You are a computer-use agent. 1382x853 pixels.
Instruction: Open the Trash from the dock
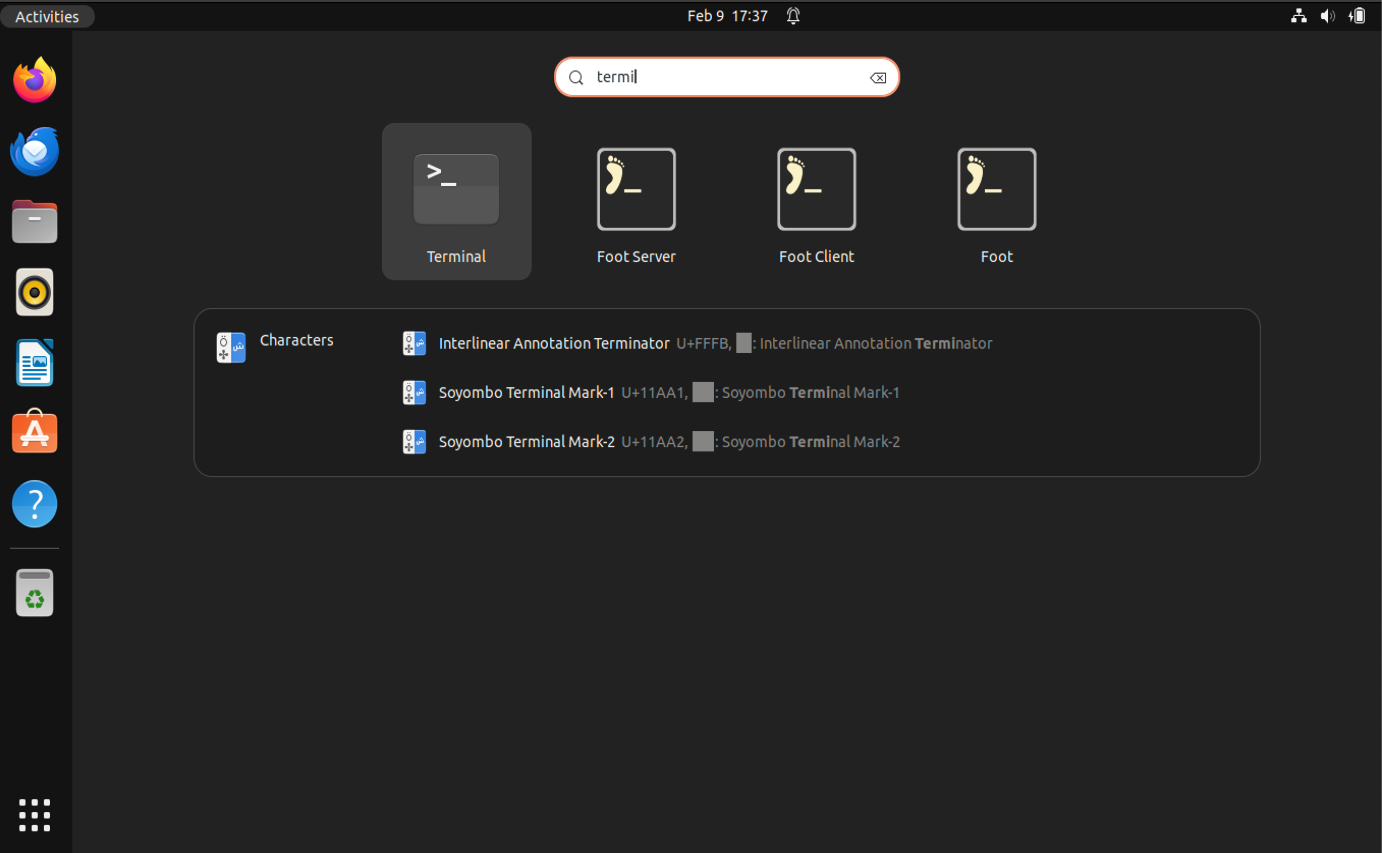coord(35,593)
